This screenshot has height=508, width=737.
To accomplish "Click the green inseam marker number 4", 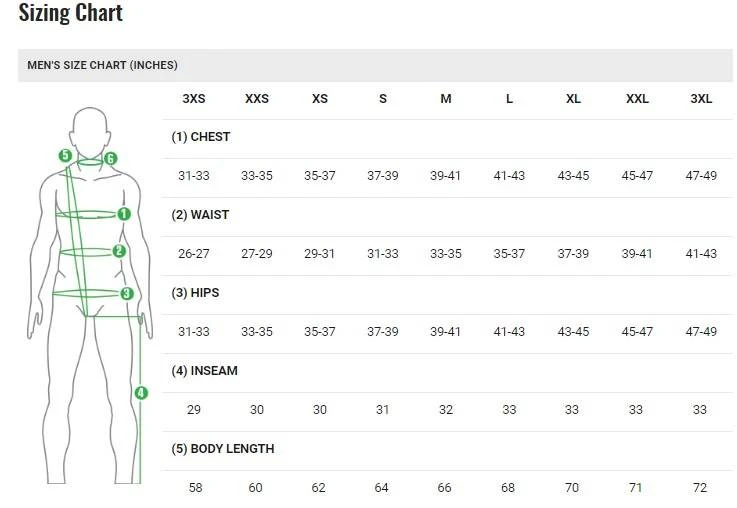I will tap(141, 393).
